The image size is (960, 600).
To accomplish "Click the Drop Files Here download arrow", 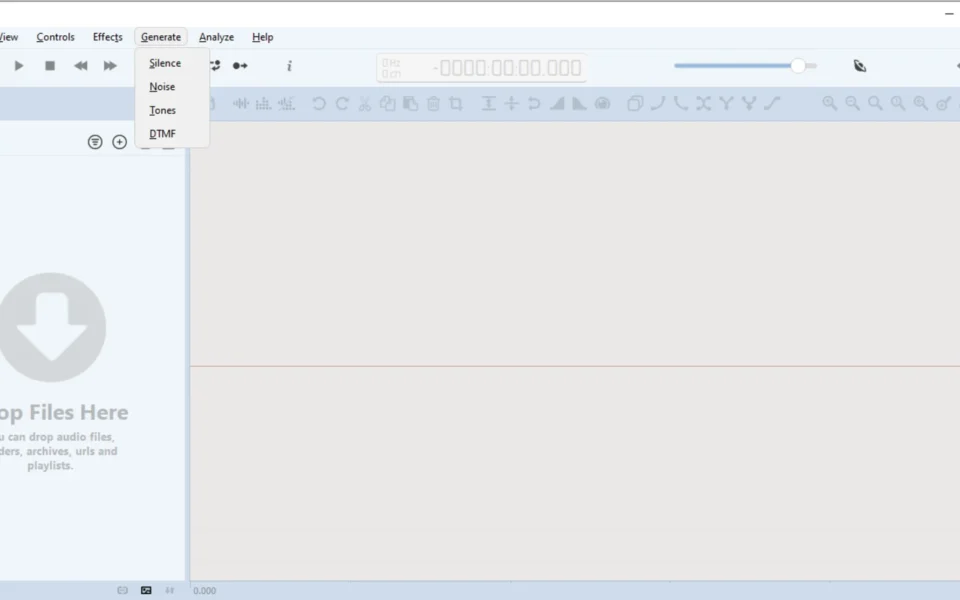I will tap(51, 328).
